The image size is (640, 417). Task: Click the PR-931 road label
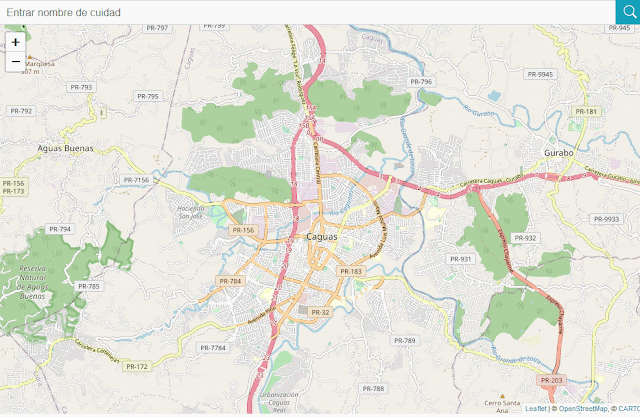click(x=460, y=259)
